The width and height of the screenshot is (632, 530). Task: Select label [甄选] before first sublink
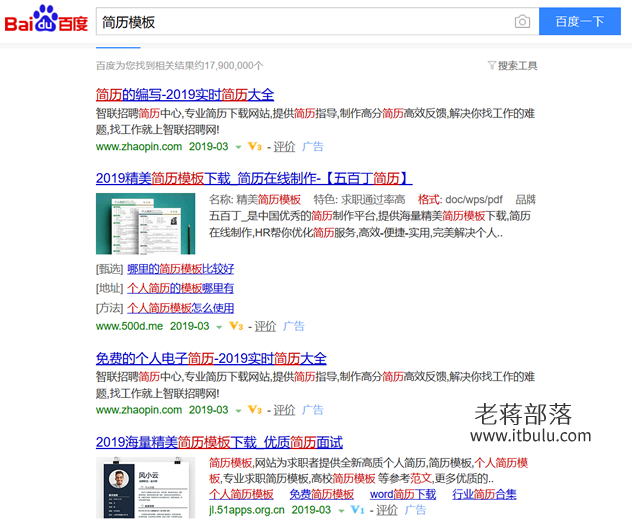click(x=109, y=269)
